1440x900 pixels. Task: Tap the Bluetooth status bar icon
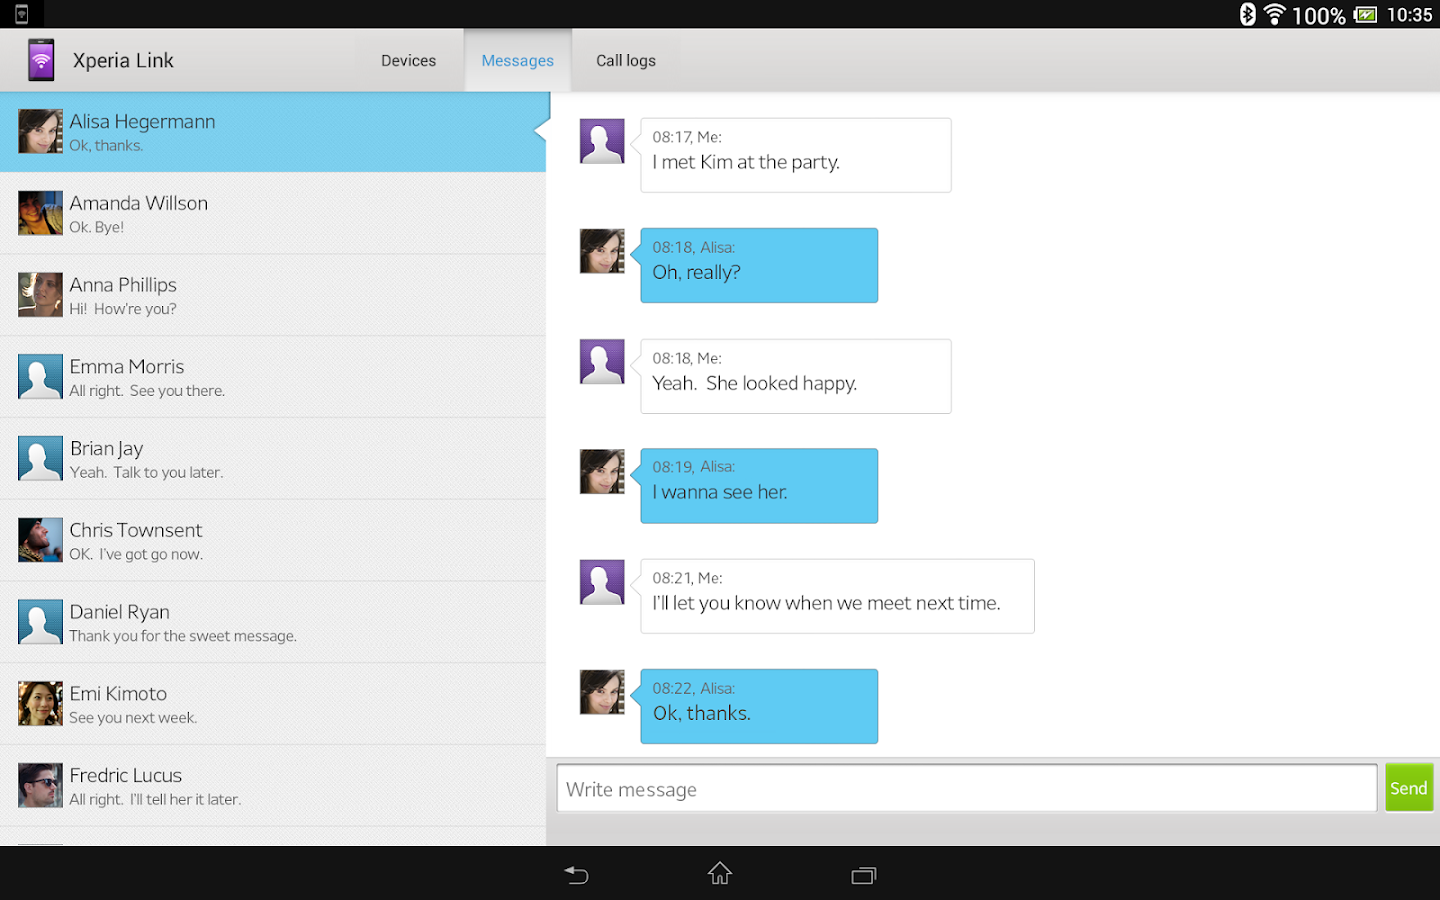1247,14
